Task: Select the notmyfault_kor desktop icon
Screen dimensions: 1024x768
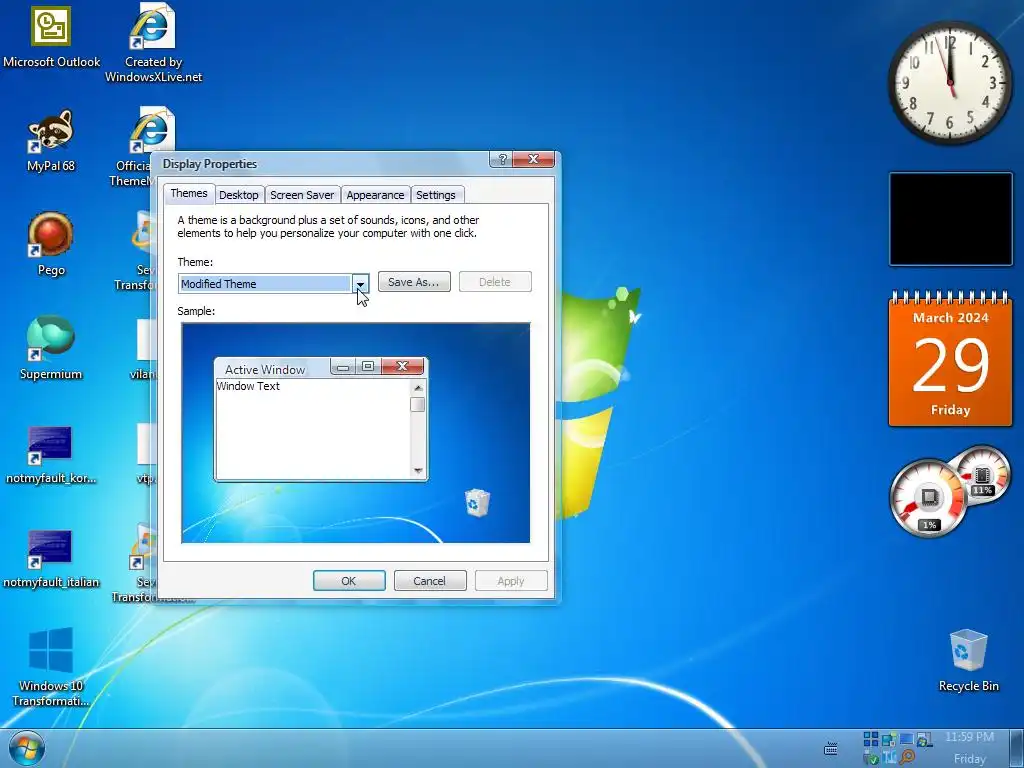Action: point(51,455)
